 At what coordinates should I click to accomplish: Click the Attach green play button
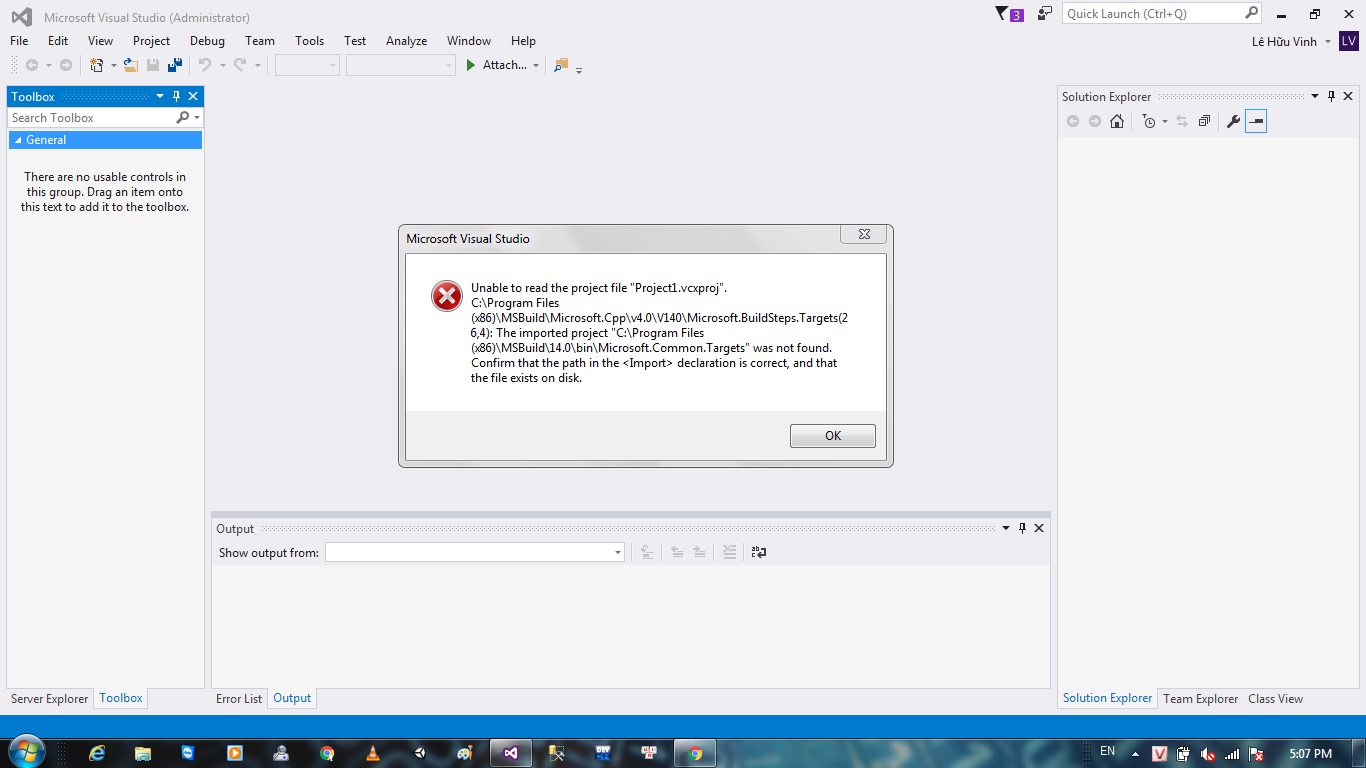tap(471, 65)
